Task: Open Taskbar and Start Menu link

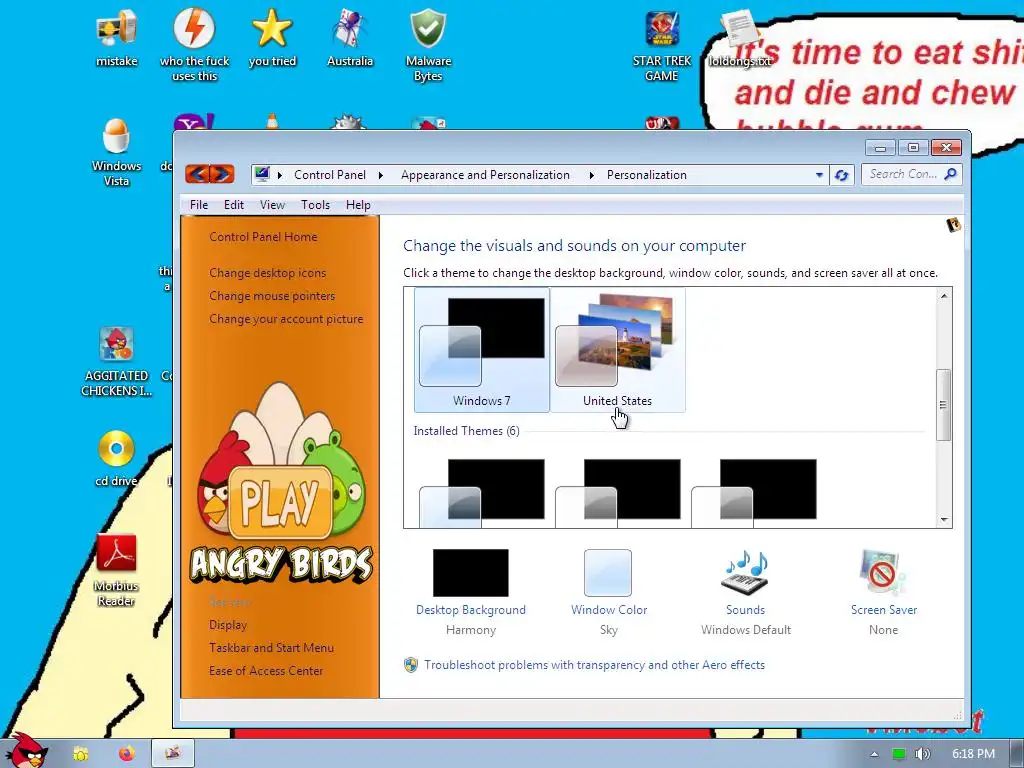Action: click(272, 648)
